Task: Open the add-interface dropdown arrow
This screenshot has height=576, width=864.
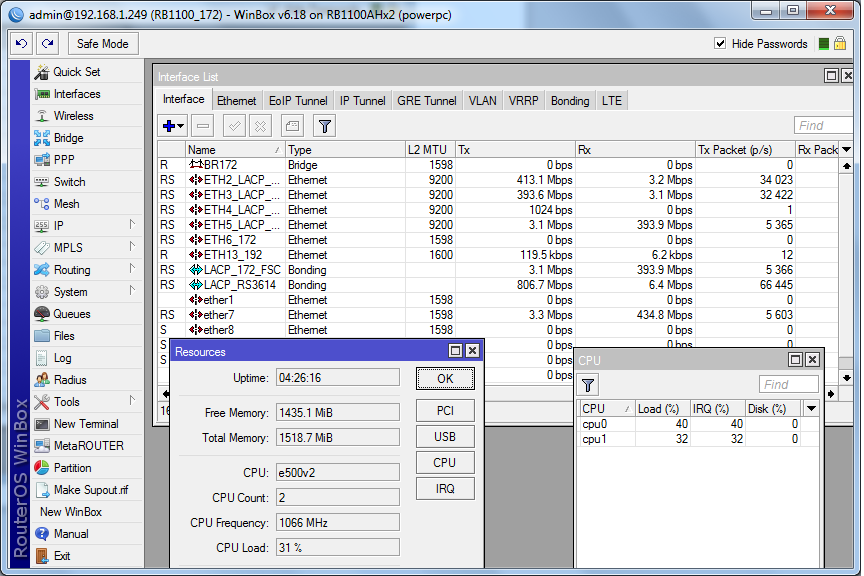Action: [180, 125]
